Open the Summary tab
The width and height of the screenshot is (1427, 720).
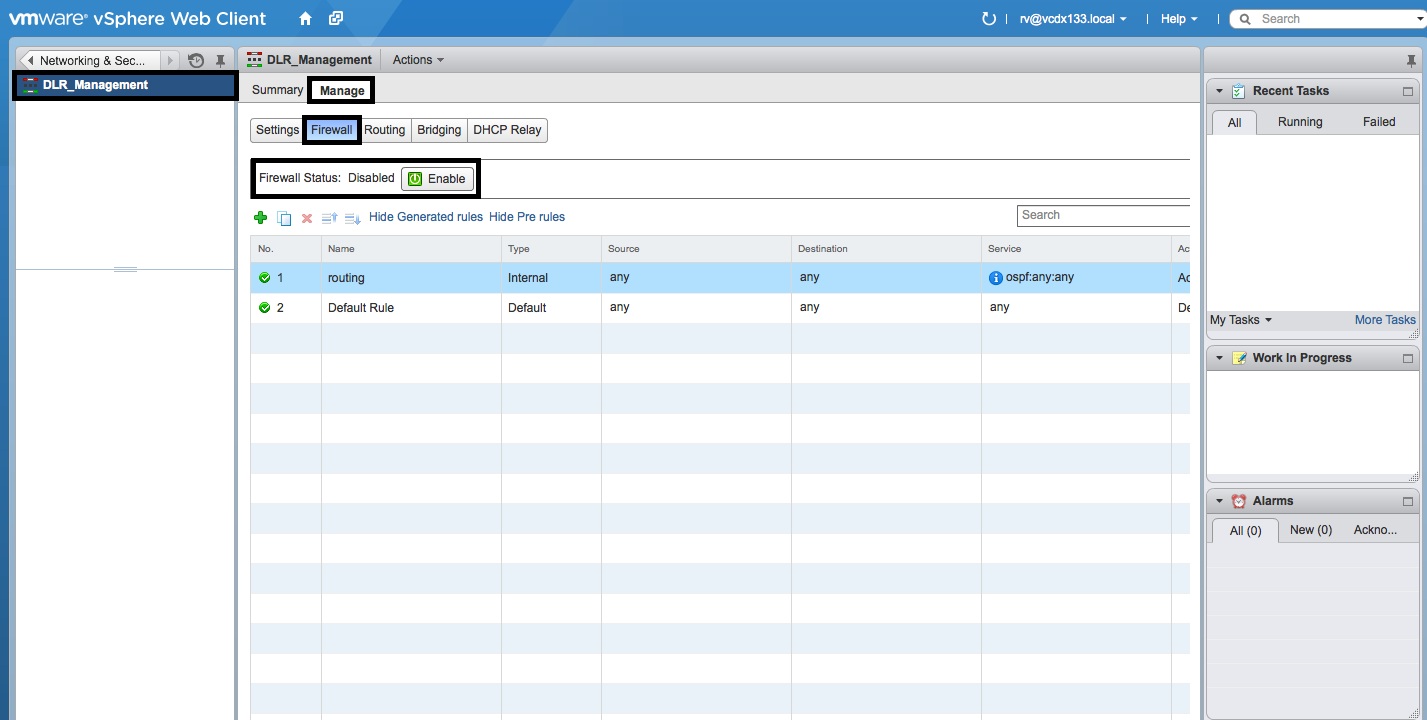coord(277,90)
